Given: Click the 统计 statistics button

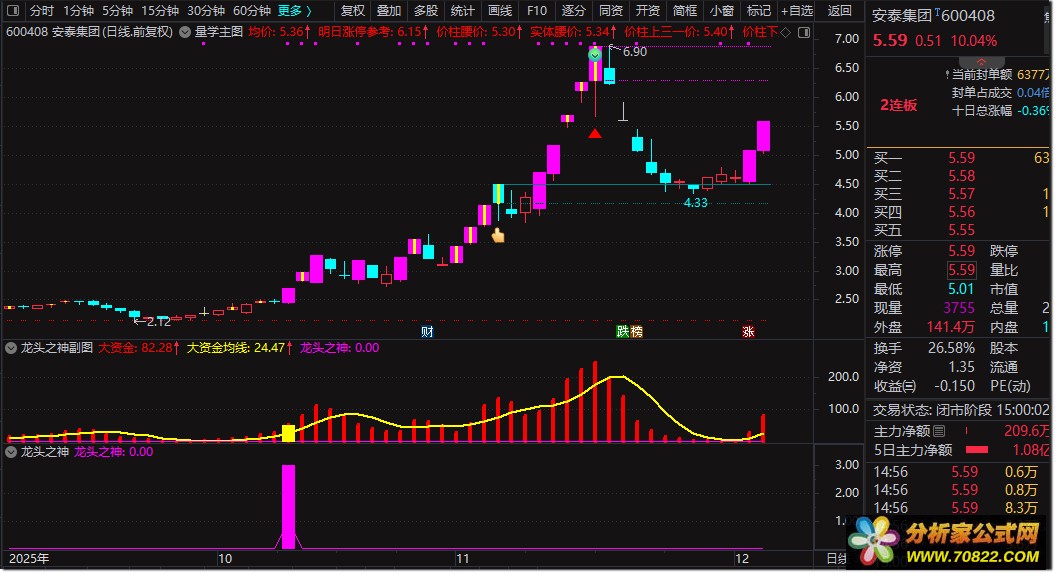Looking at the screenshot, I should pyautogui.click(x=463, y=11).
